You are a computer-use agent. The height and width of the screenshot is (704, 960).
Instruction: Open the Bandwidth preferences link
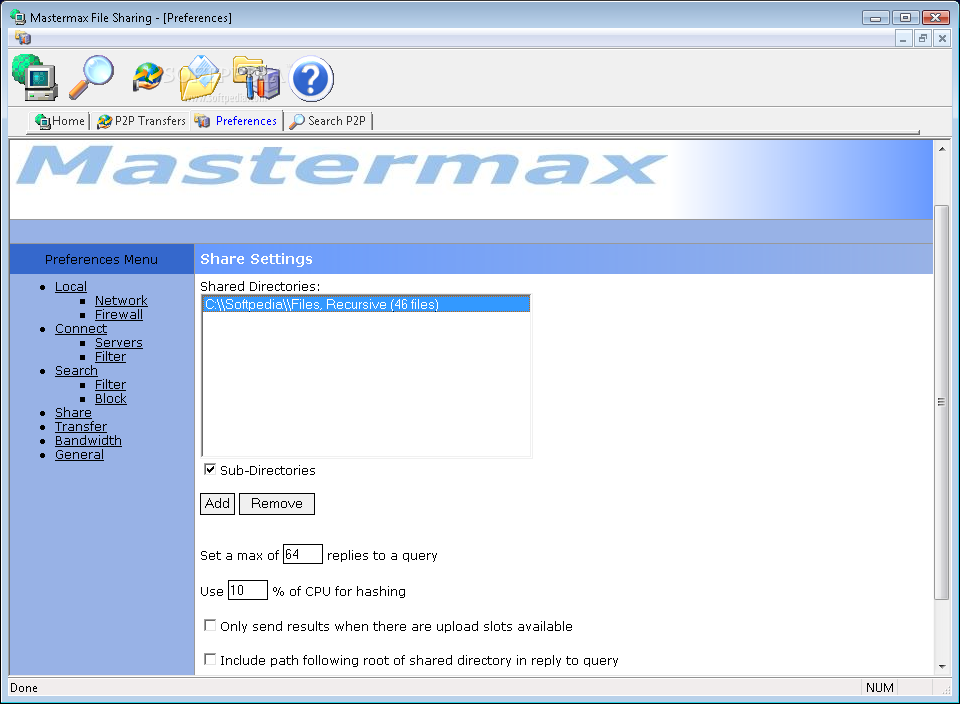[88, 441]
